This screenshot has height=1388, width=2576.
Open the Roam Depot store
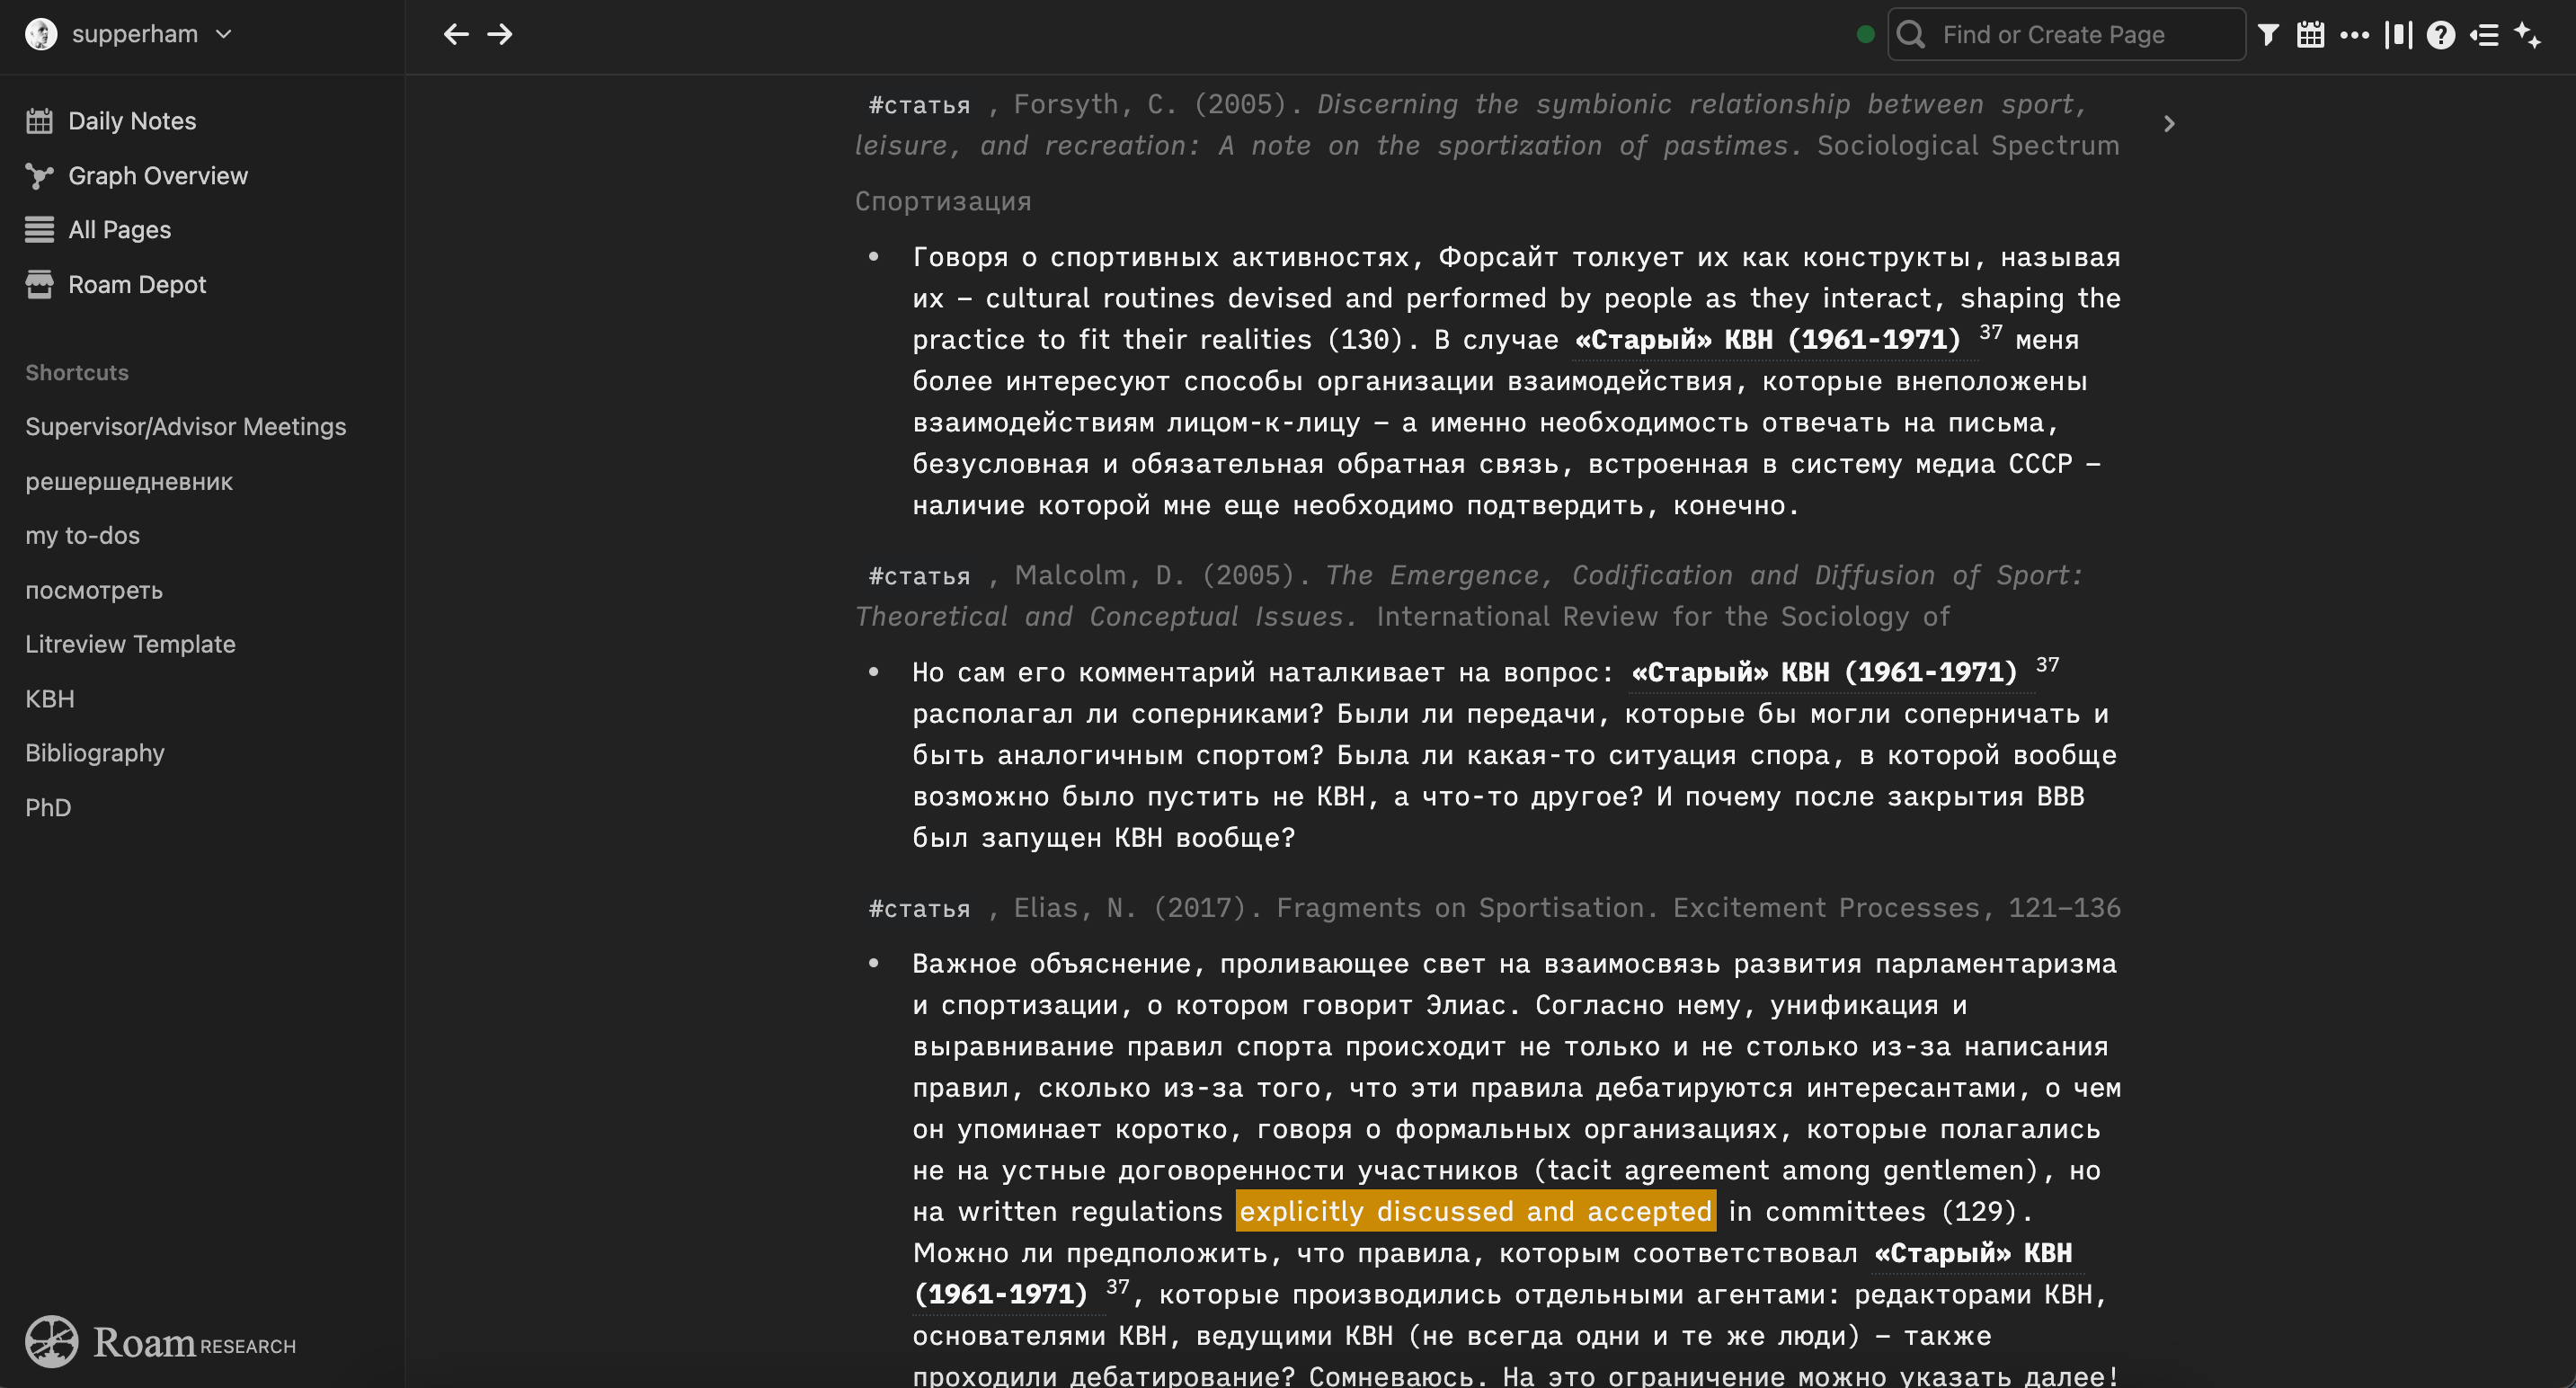click(x=136, y=285)
